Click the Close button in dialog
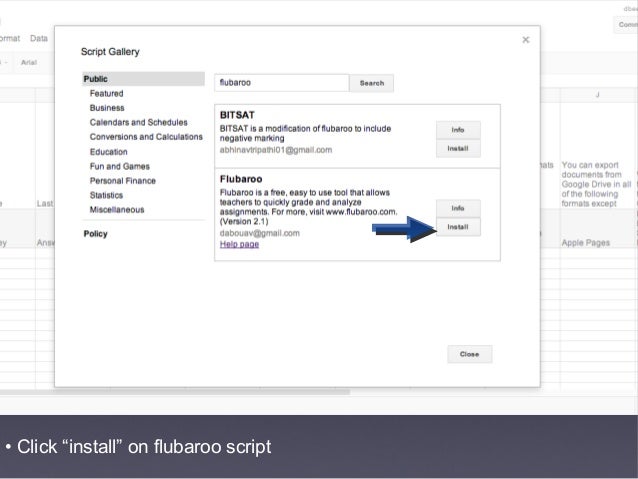The image size is (638, 479). [x=470, y=354]
